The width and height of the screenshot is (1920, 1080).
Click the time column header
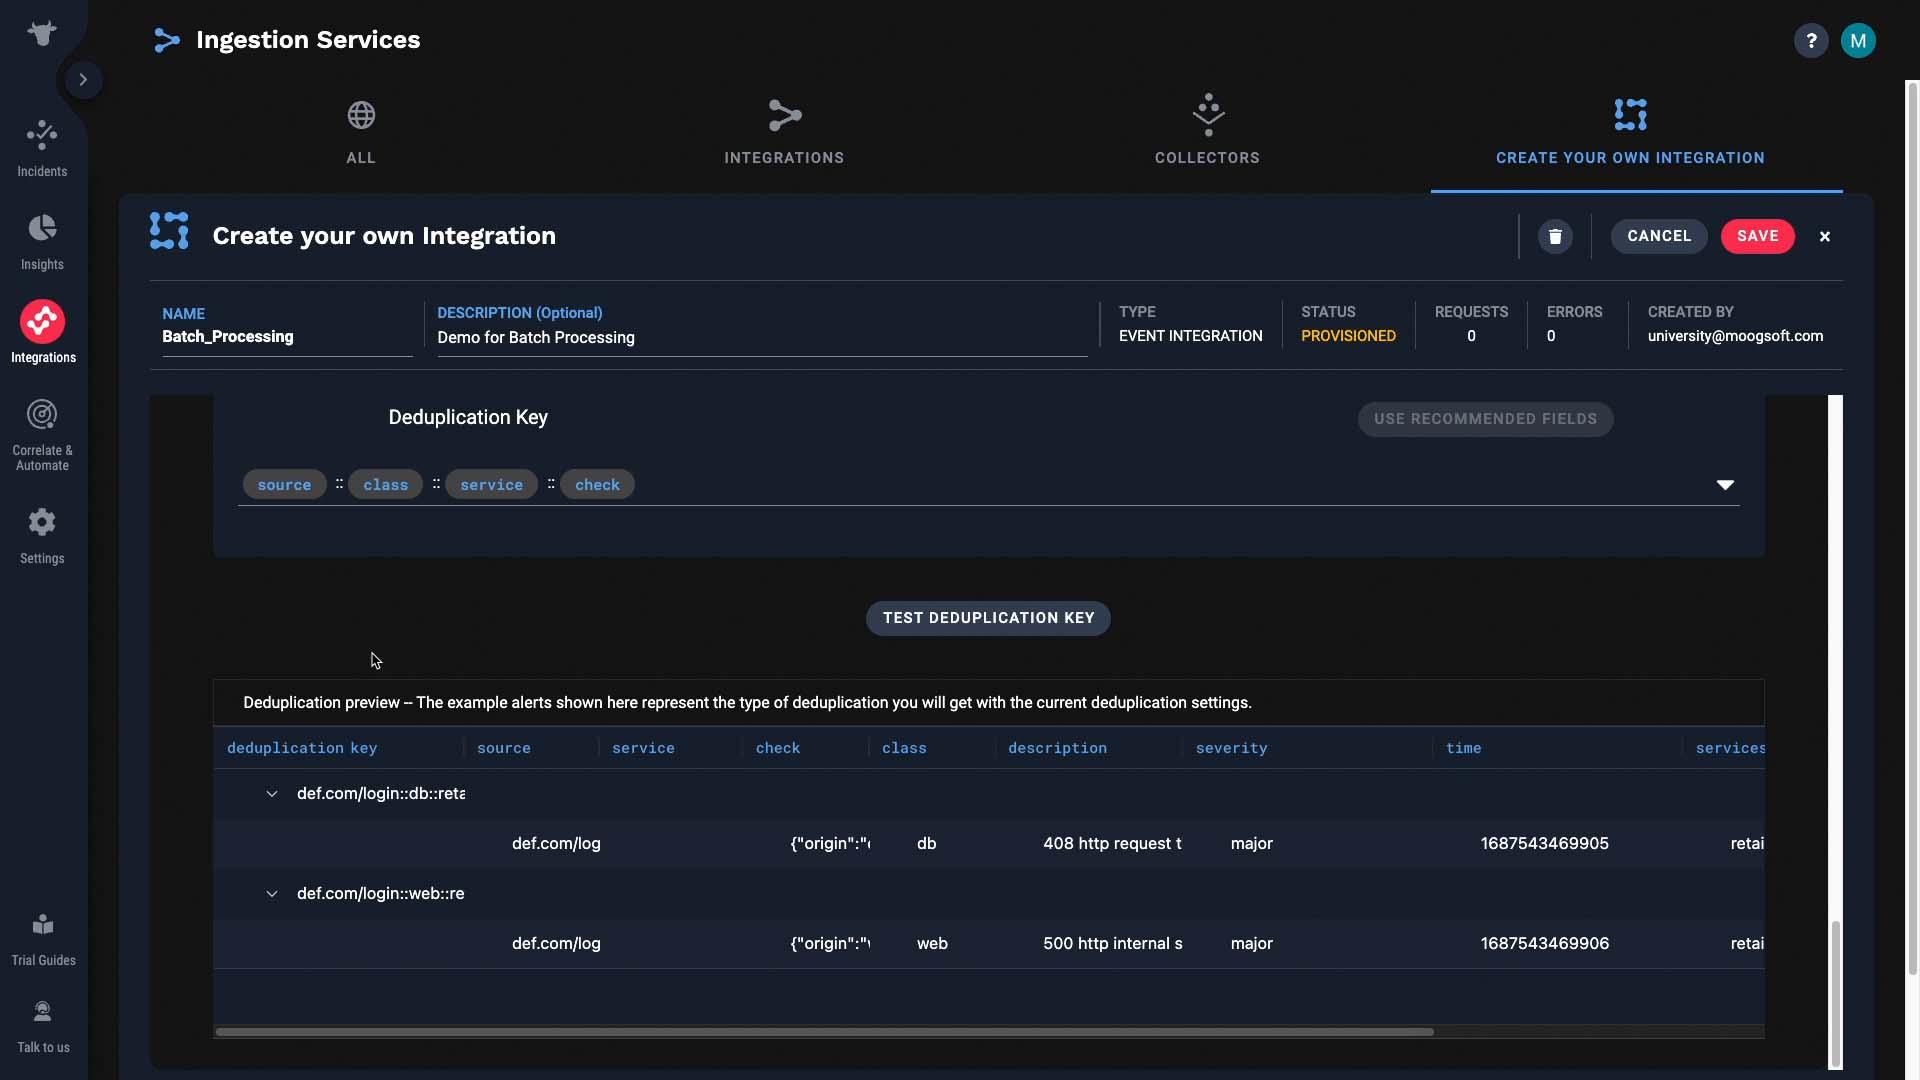(x=1463, y=748)
